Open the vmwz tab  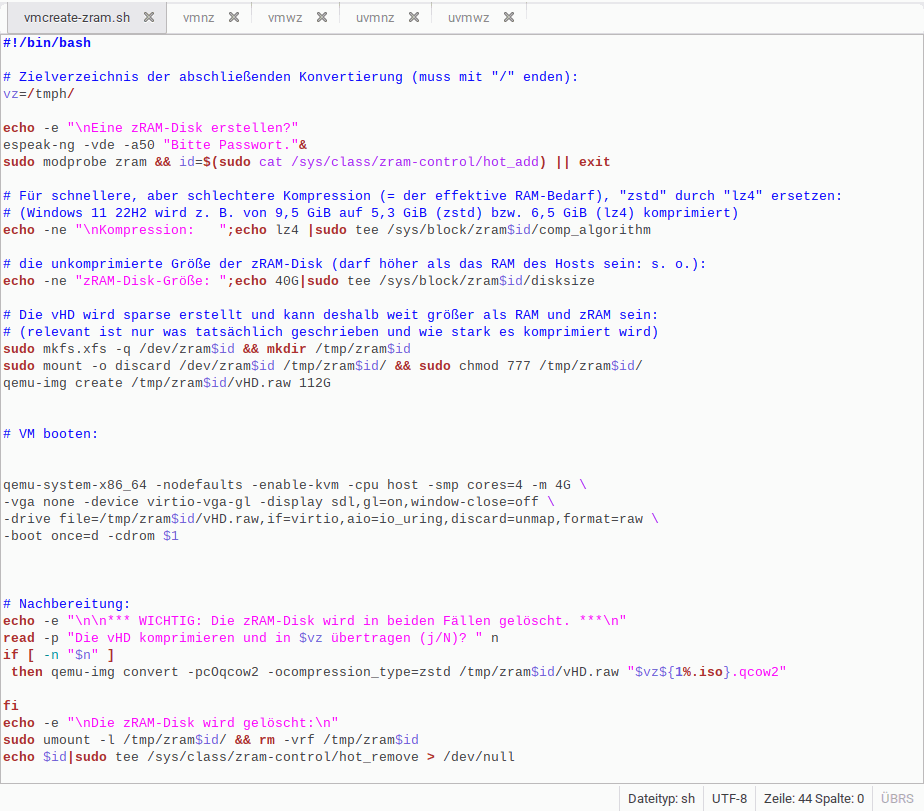pos(285,18)
